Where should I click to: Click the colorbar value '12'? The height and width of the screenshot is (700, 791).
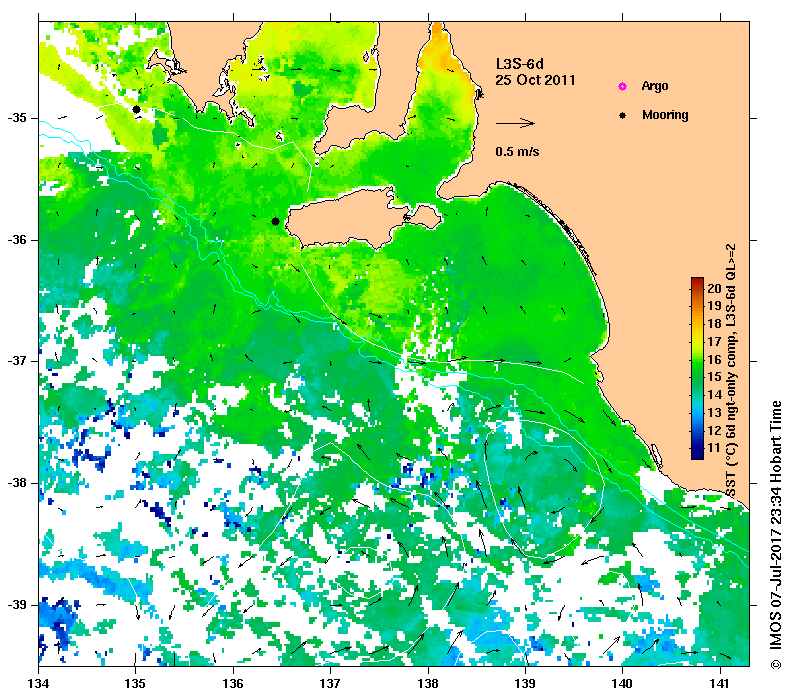[714, 430]
